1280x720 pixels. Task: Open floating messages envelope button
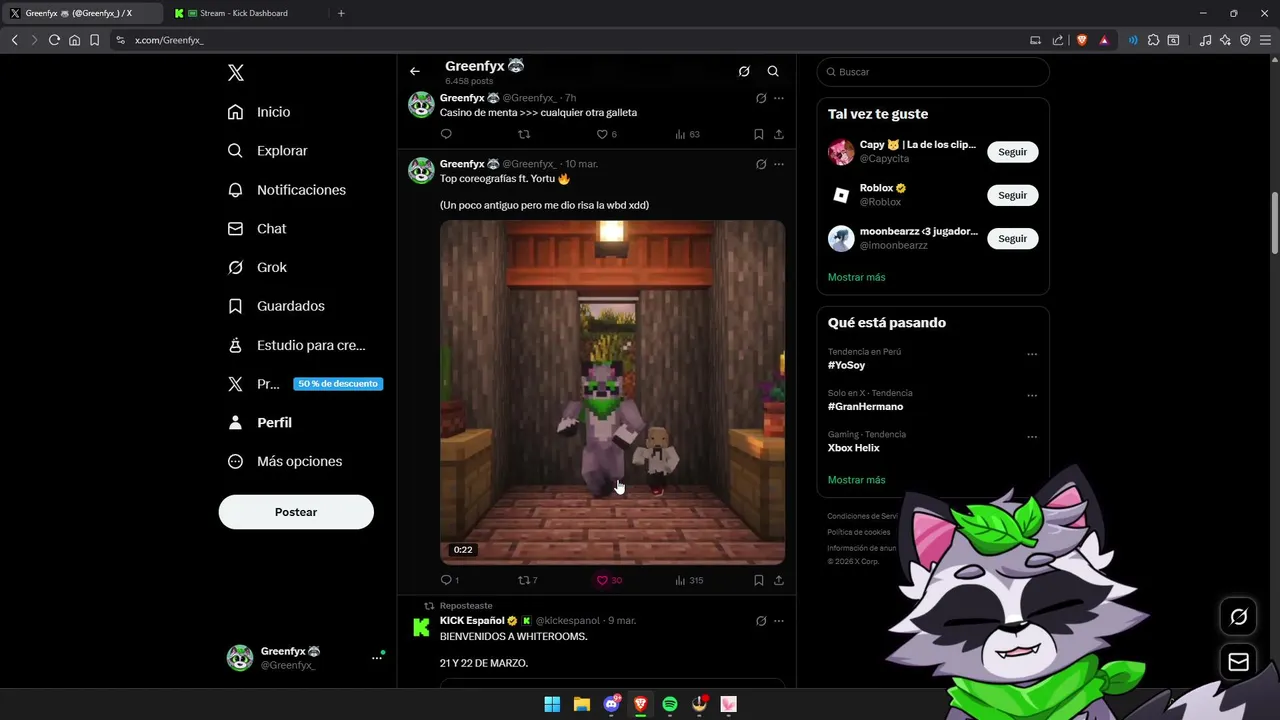point(1238,662)
